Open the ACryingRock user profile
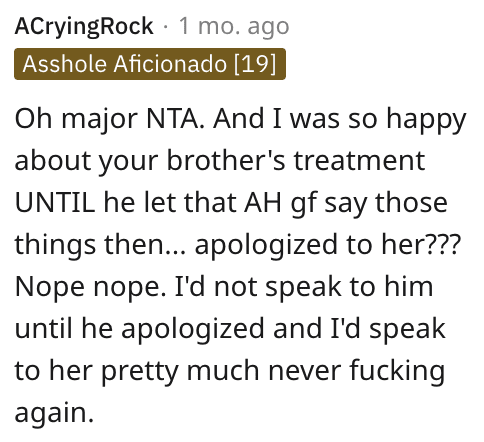484x442 pixels. coord(84,27)
